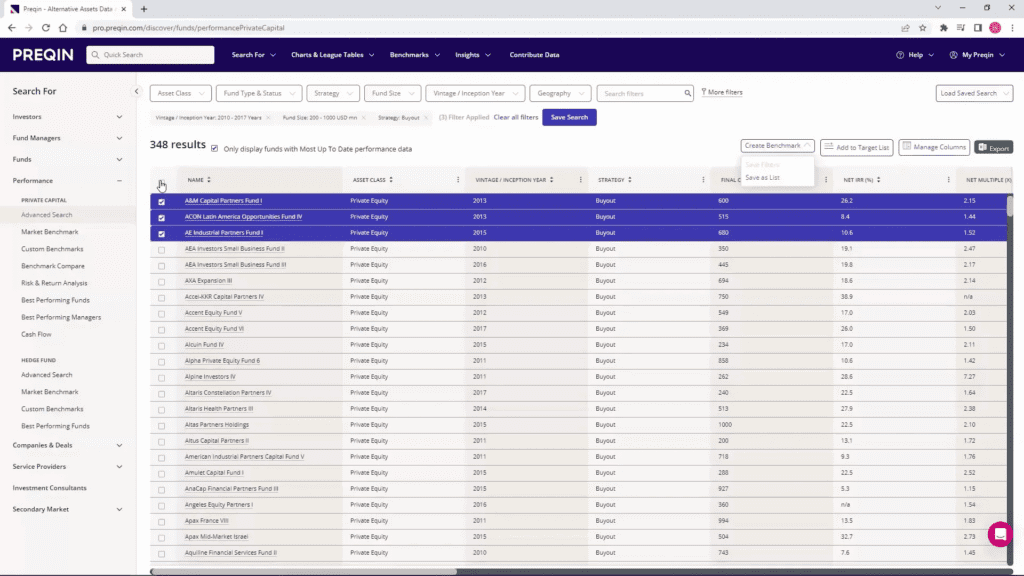The width and height of the screenshot is (1024, 576).
Task: Open the chat bubble in bottom corner
Action: click(999, 534)
